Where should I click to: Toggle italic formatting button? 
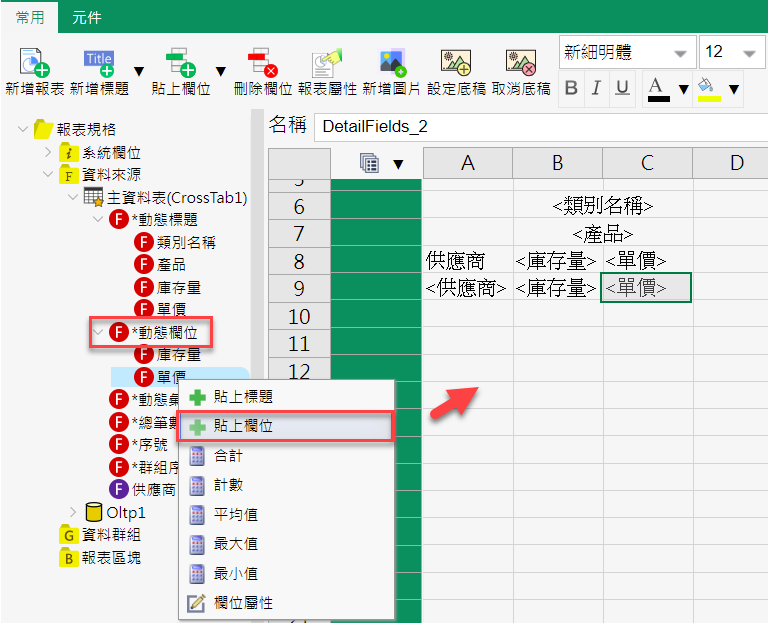[597, 89]
